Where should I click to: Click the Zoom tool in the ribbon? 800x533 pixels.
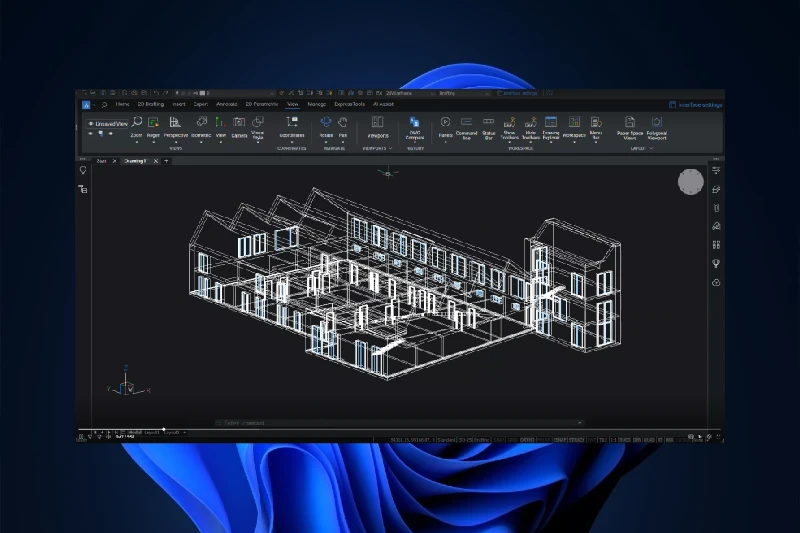(136, 125)
